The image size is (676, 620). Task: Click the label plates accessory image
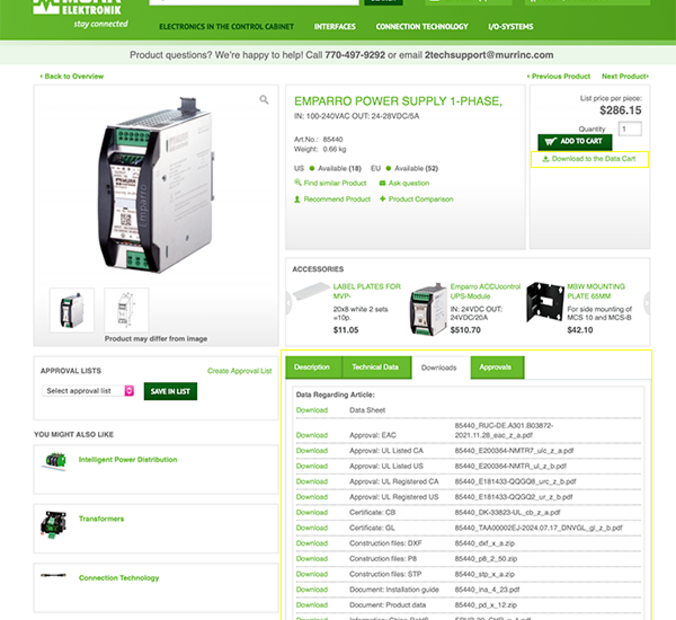[311, 291]
